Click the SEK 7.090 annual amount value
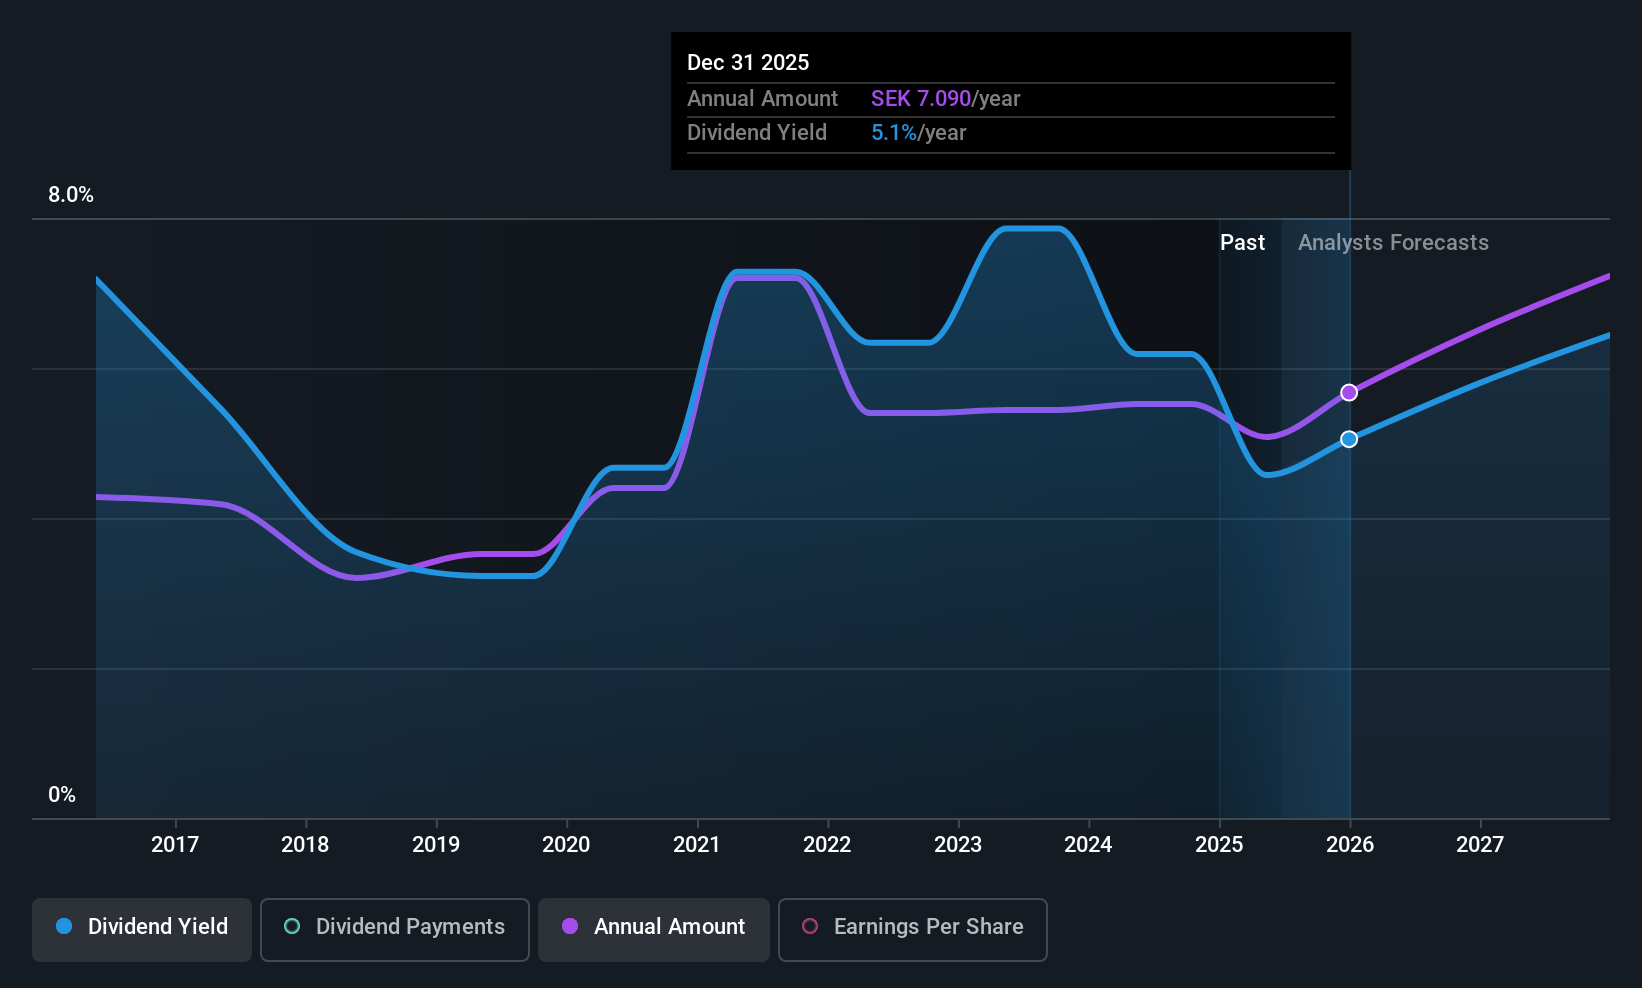1642x988 pixels. [x=921, y=99]
